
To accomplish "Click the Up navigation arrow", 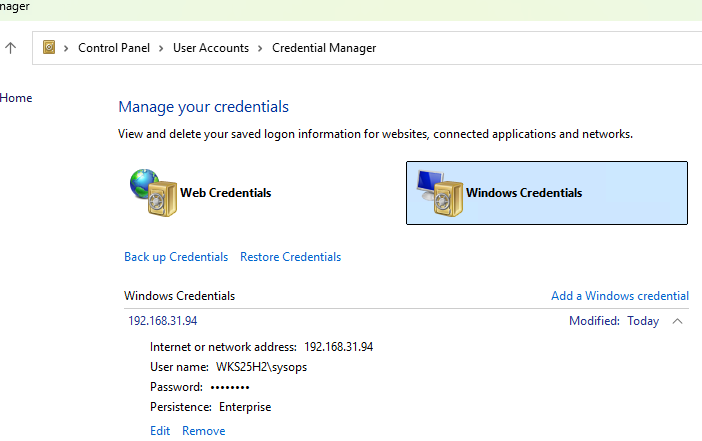I will point(11,47).
